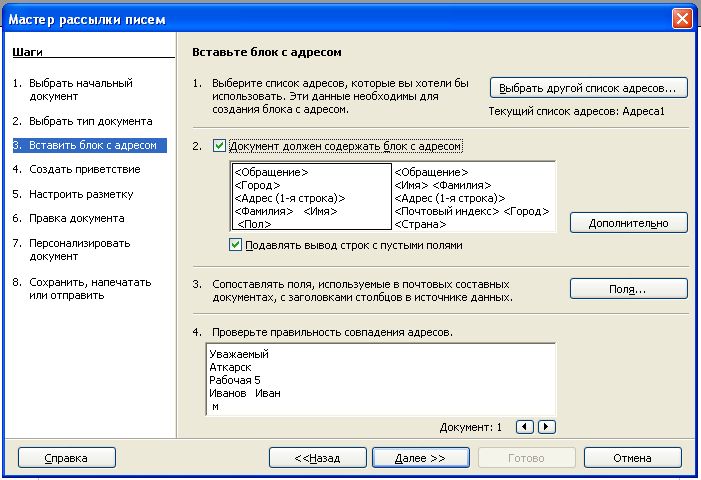The image size is (701, 480).
Task: Show previous address block preview document
Action: click(x=525, y=427)
